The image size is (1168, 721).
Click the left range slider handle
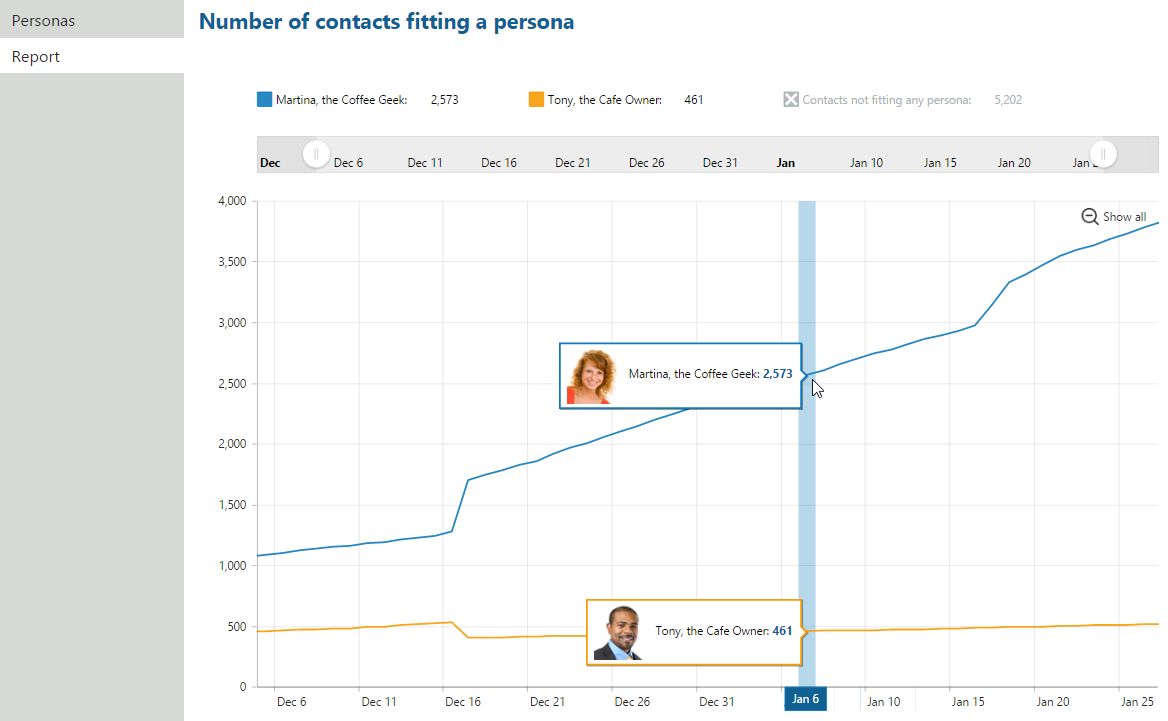(315, 154)
